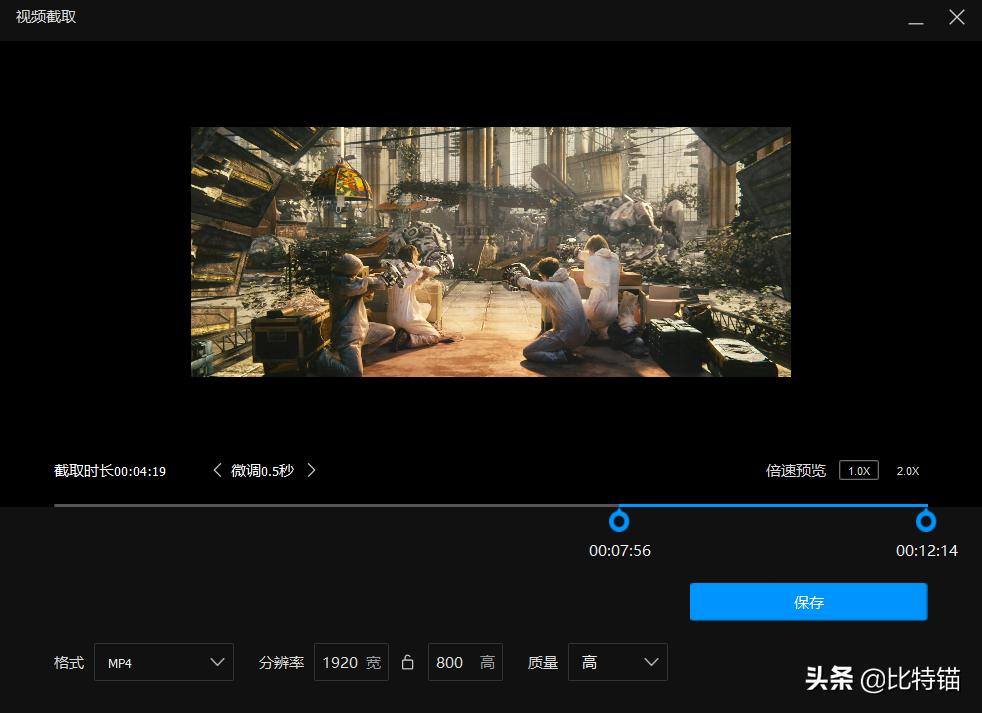Expand the format list via its chevron arrow
The height and width of the screenshot is (713, 982).
pos(217,662)
